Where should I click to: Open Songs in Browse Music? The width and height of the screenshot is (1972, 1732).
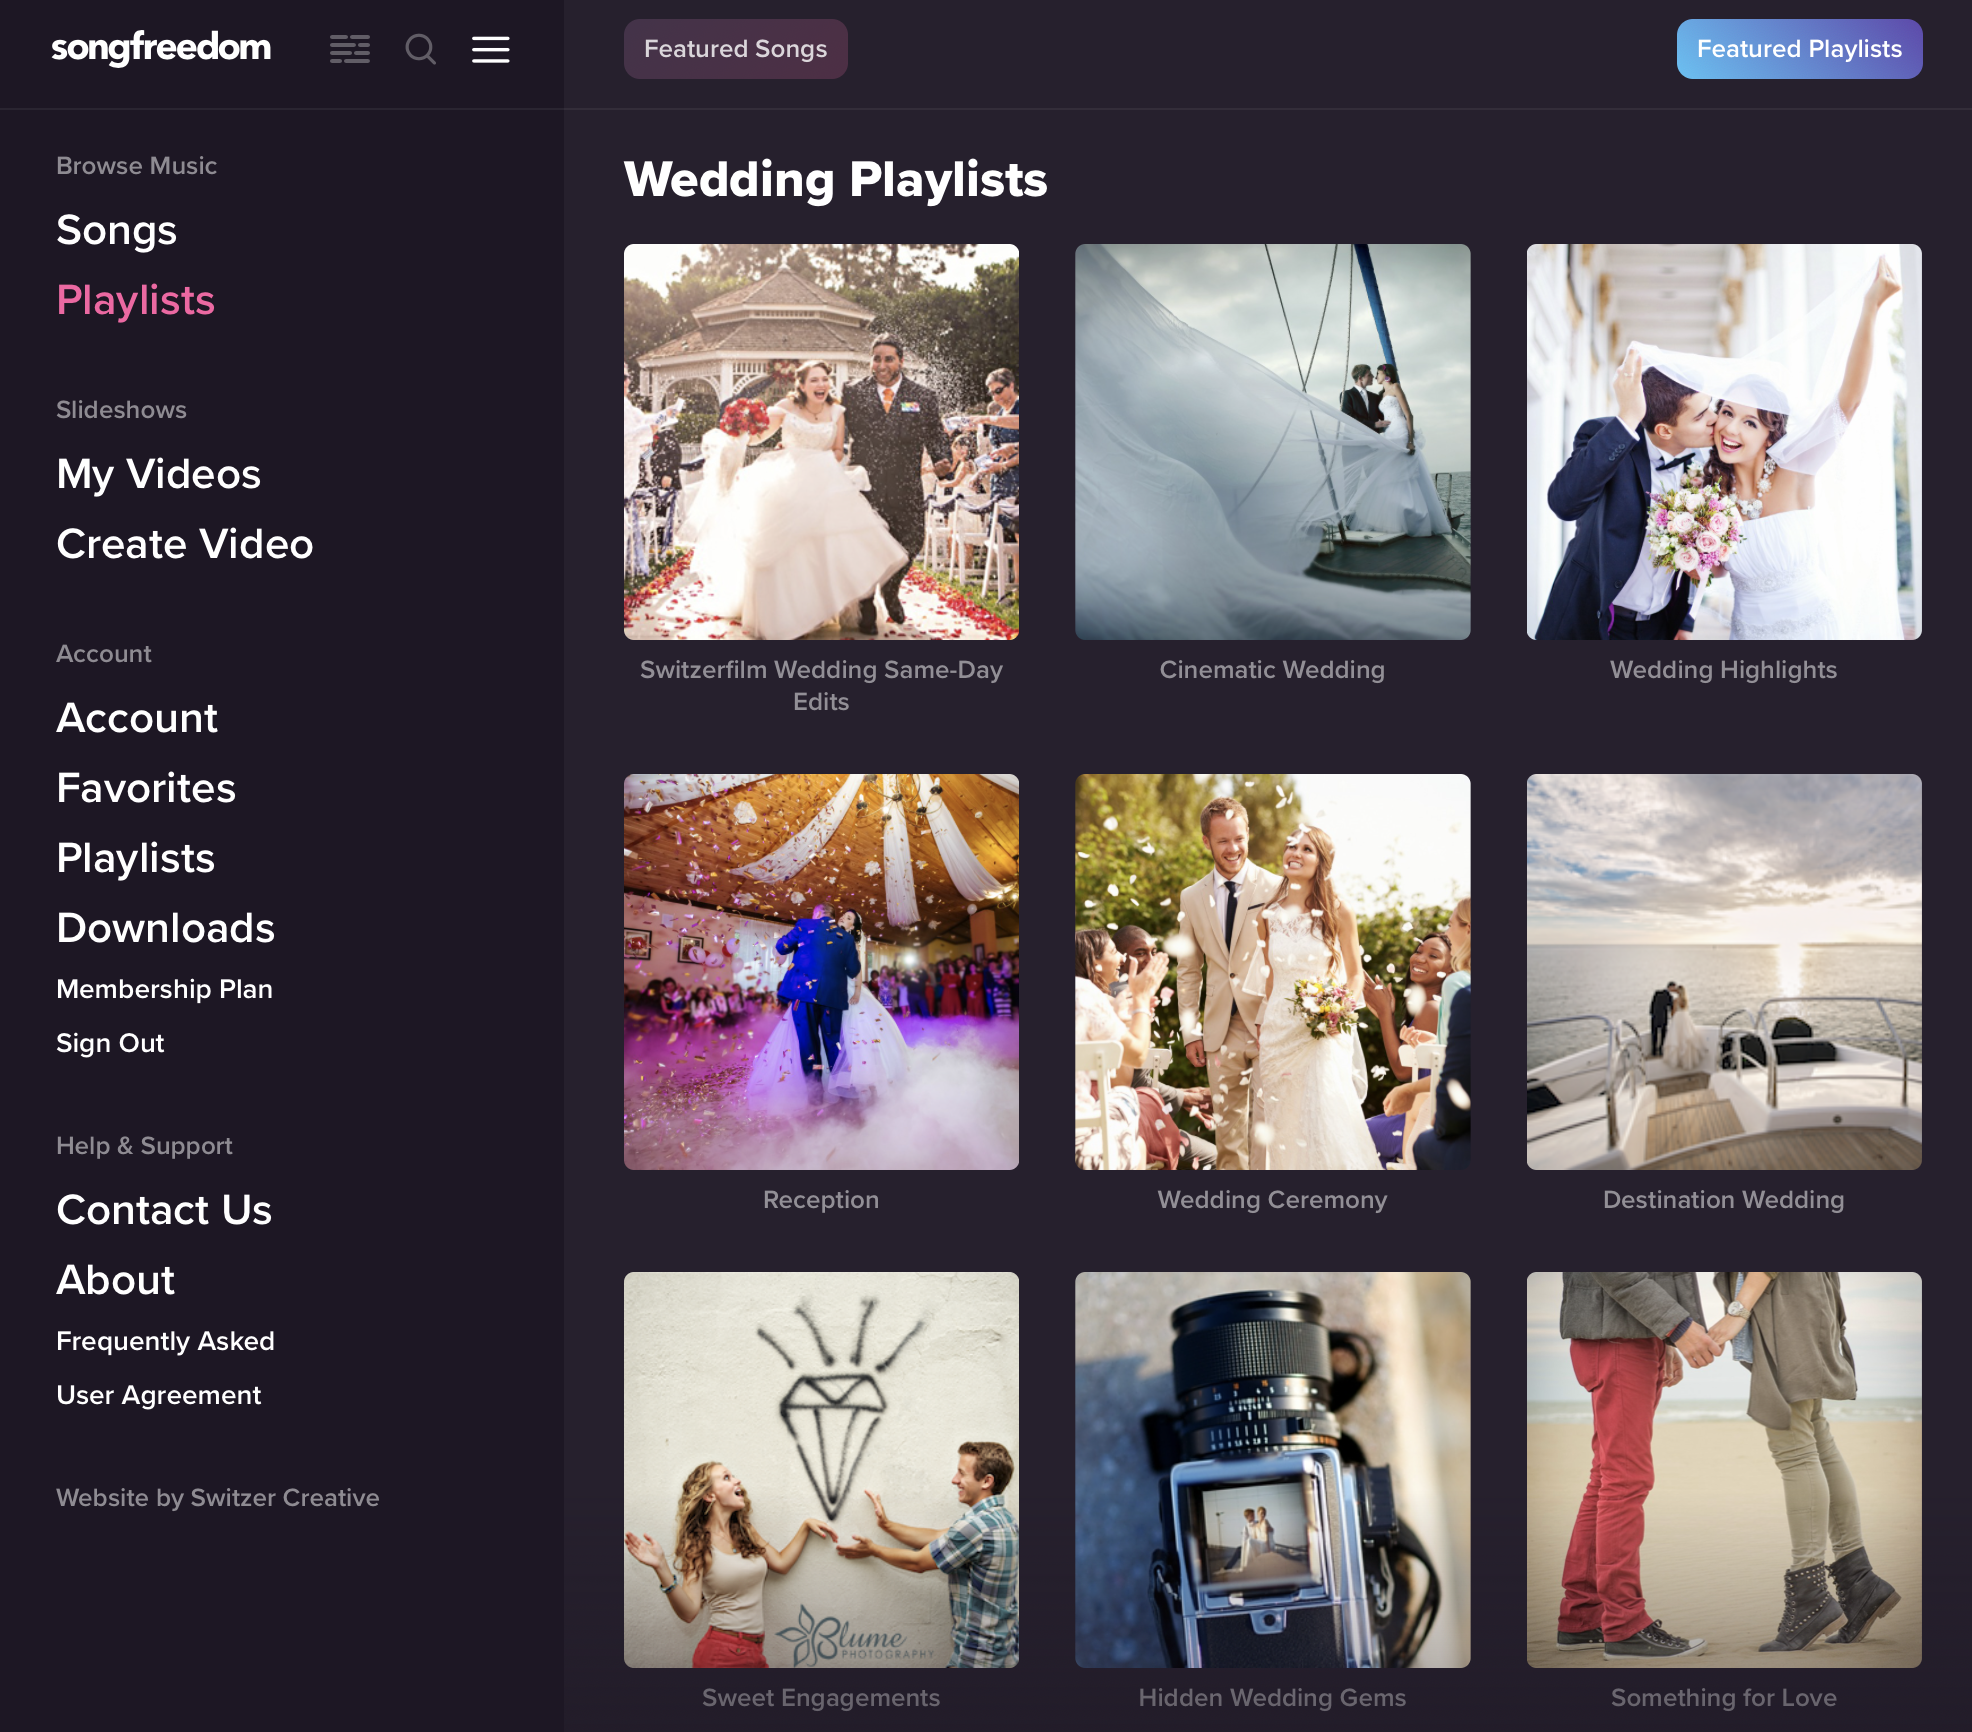pyautogui.click(x=117, y=230)
